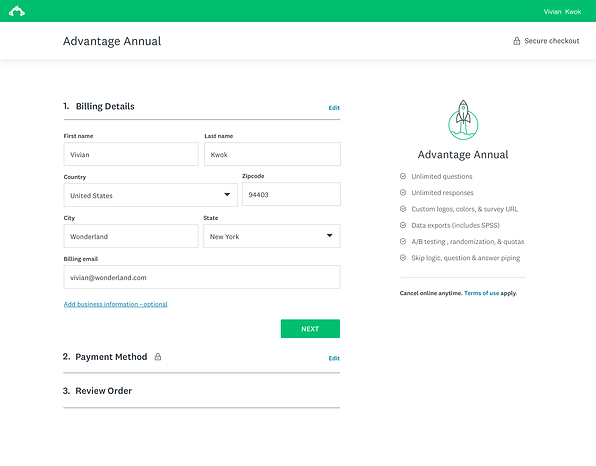The height and width of the screenshot is (466, 596).
Task: Click 'Skip logic, question & answer piping' text
Action: point(466,258)
